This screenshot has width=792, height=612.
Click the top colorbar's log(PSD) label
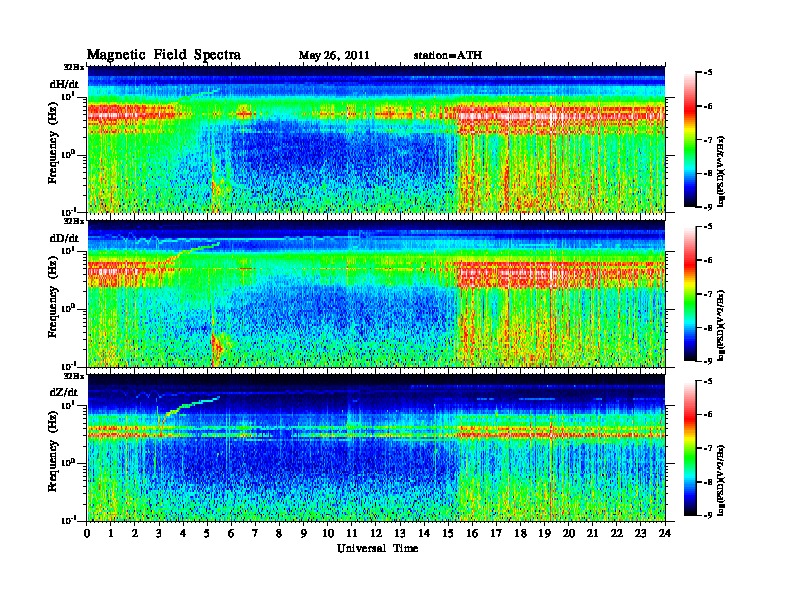click(721, 171)
